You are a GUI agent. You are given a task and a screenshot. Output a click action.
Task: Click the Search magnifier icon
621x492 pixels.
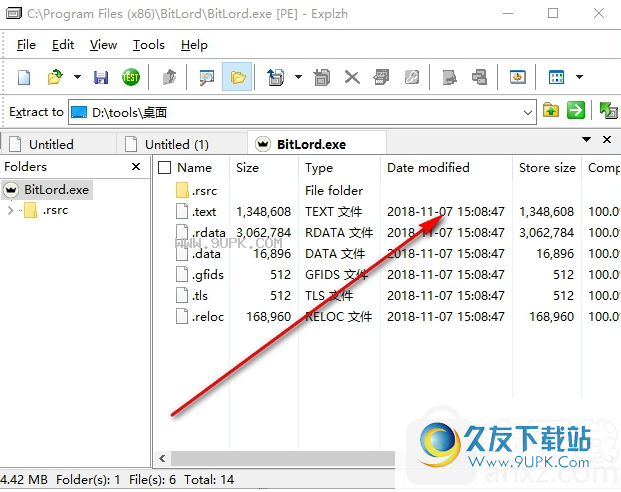pos(206,77)
